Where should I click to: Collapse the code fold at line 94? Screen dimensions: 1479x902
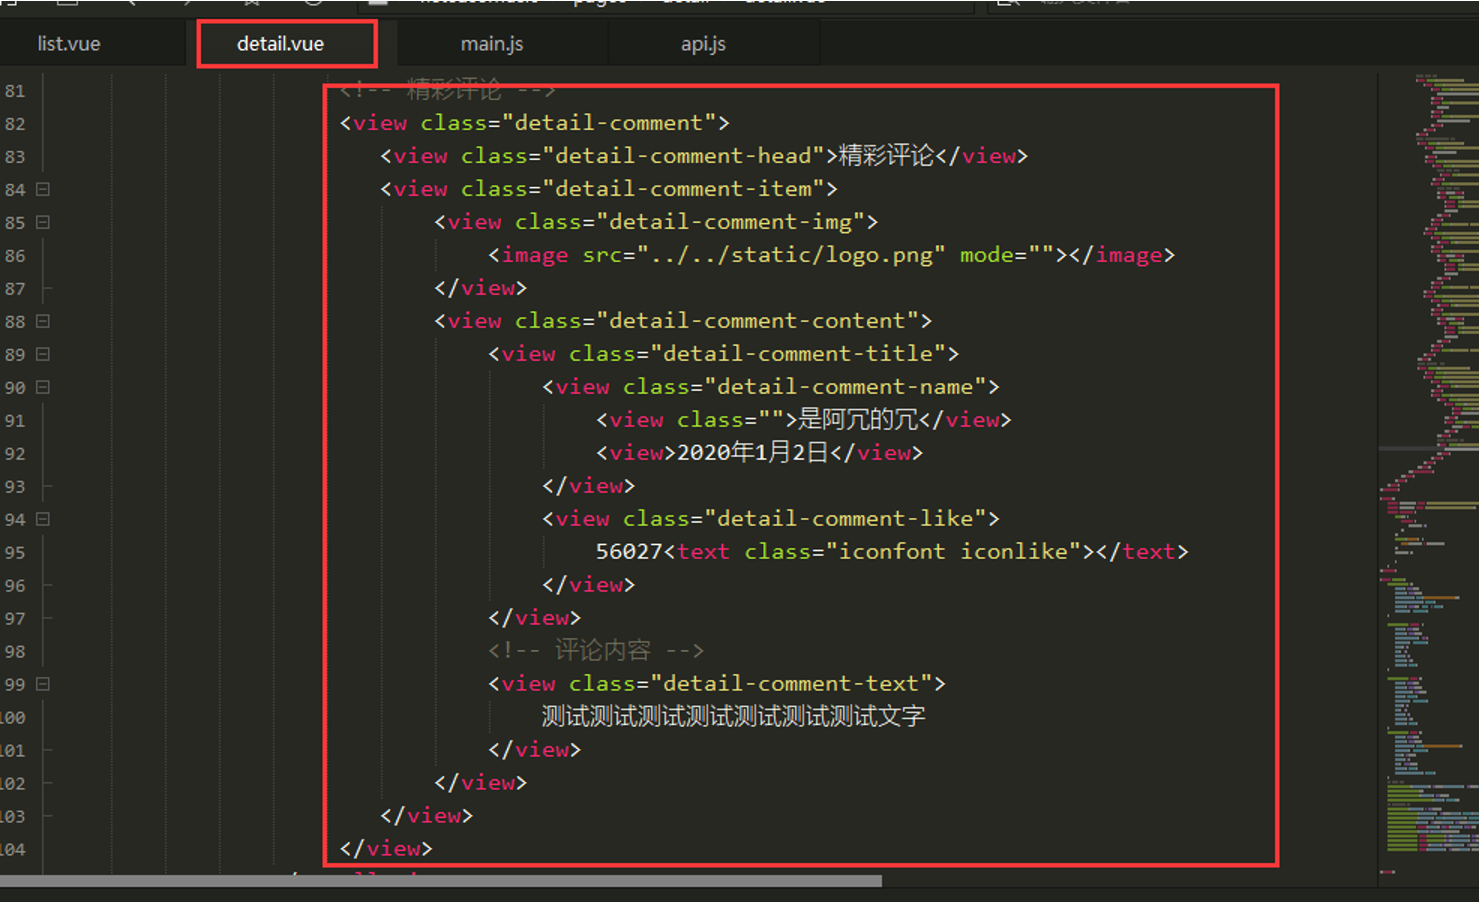pos(43,519)
